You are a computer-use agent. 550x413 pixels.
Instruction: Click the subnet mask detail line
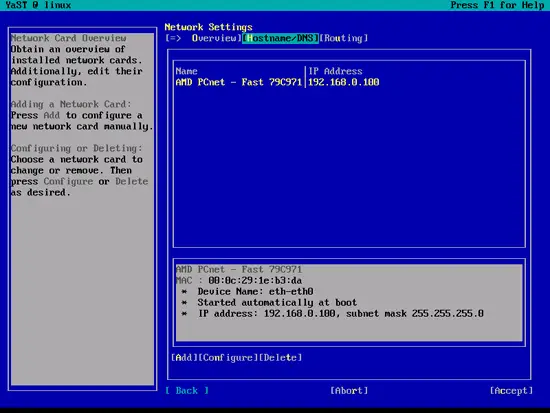pyautogui.click(x=333, y=313)
